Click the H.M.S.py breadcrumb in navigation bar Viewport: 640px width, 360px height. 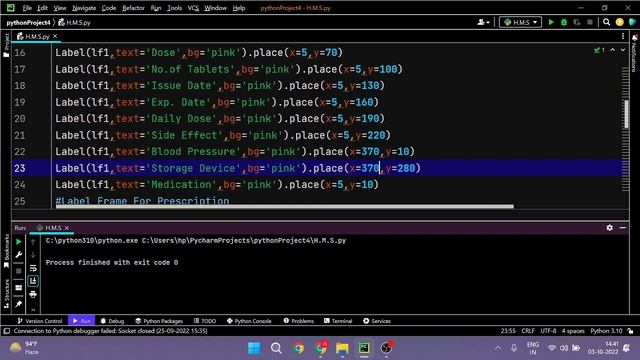74,22
